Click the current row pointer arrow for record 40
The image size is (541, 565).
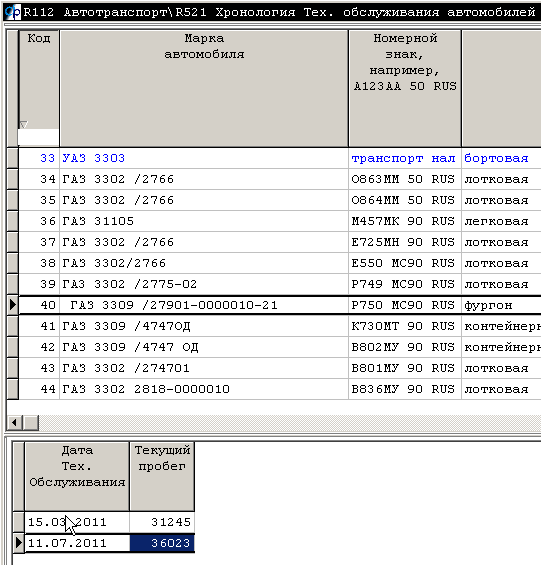[13, 305]
